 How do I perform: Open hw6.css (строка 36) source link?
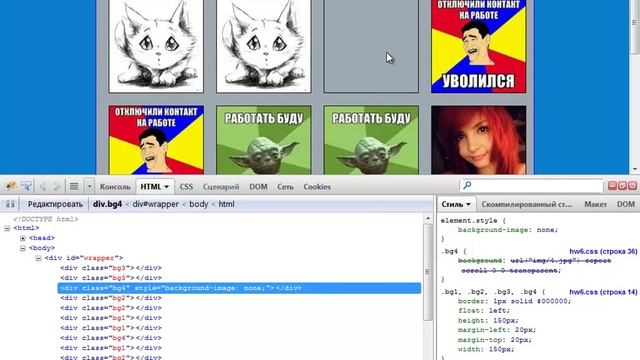603,251
